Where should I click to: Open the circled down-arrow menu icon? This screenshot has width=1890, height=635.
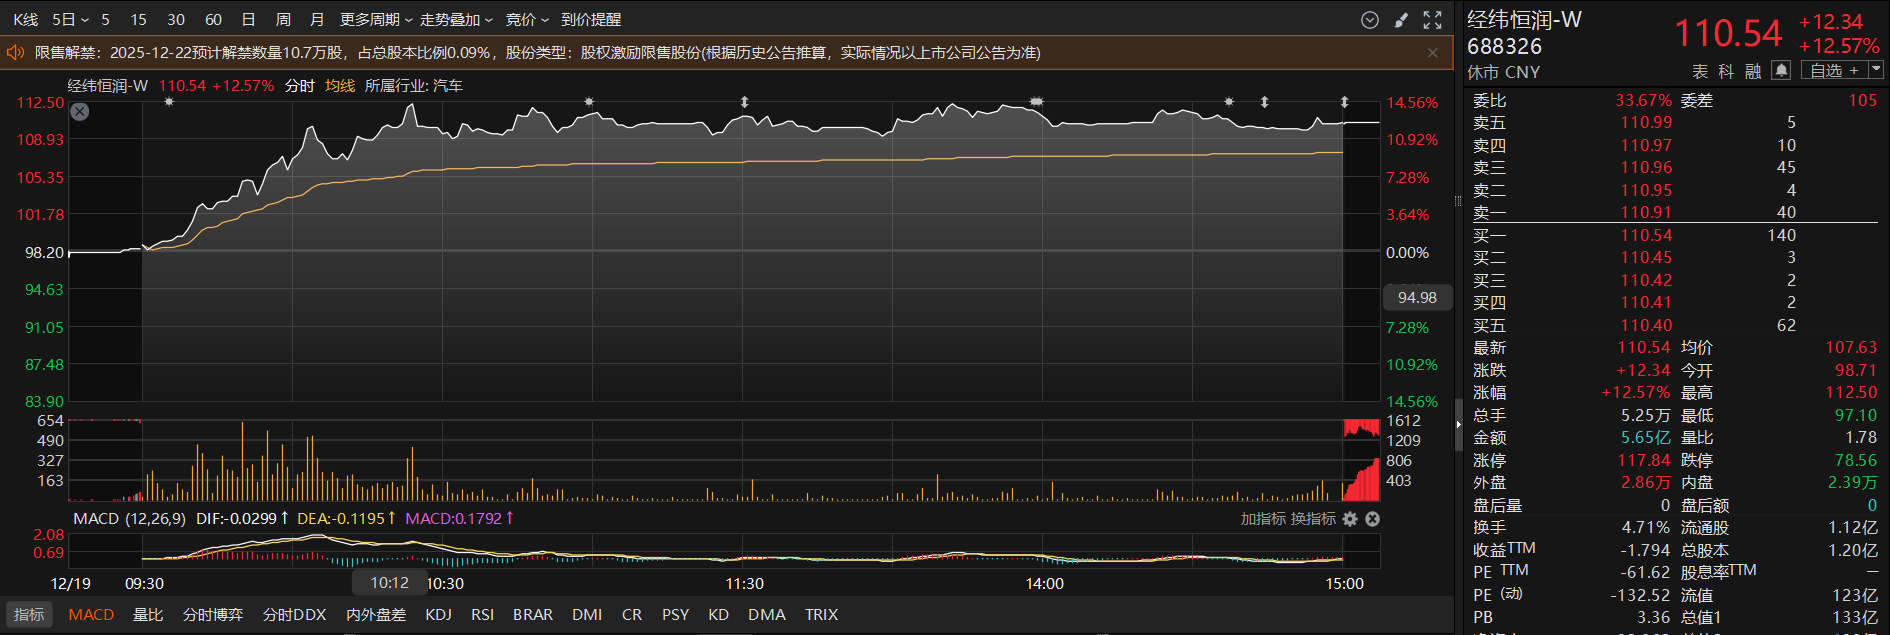pyautogui.click(x=1370, y=20)
